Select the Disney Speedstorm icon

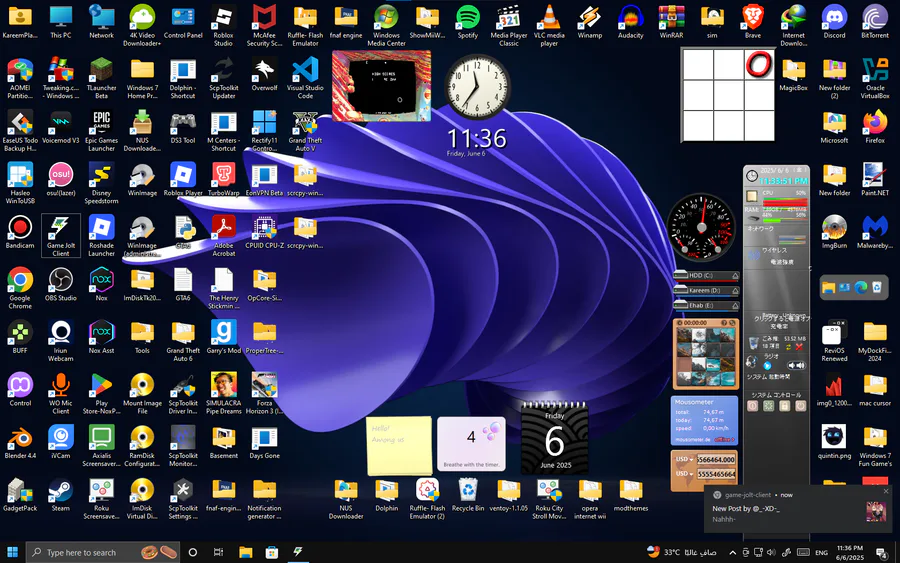click(x=101, y=184)
